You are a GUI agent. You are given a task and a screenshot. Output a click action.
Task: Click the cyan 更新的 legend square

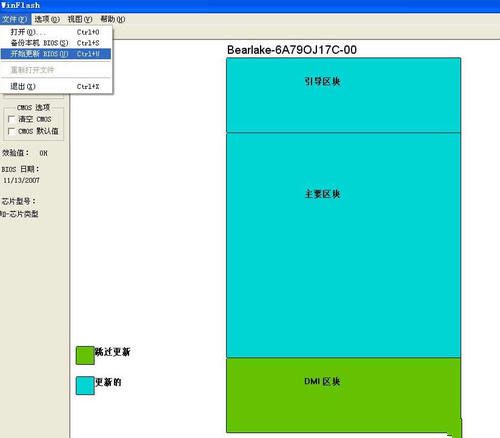(85, 386)
